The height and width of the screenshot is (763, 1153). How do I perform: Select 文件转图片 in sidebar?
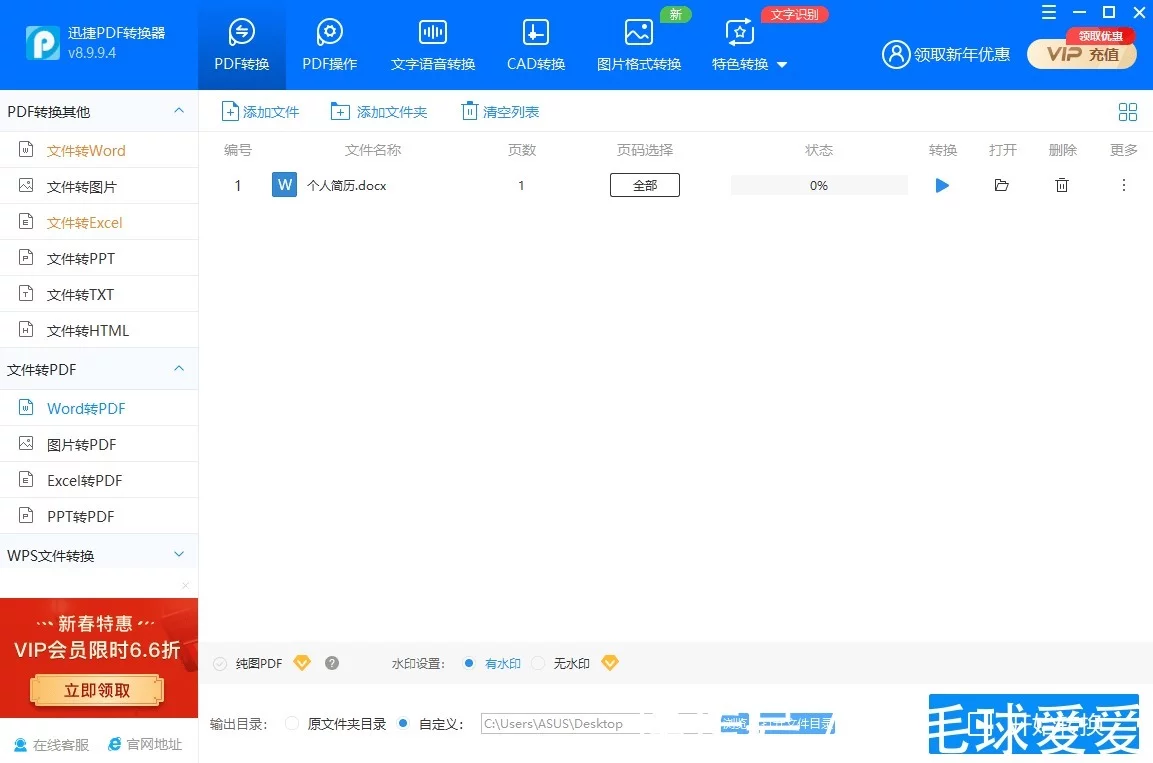coord(99,186)
